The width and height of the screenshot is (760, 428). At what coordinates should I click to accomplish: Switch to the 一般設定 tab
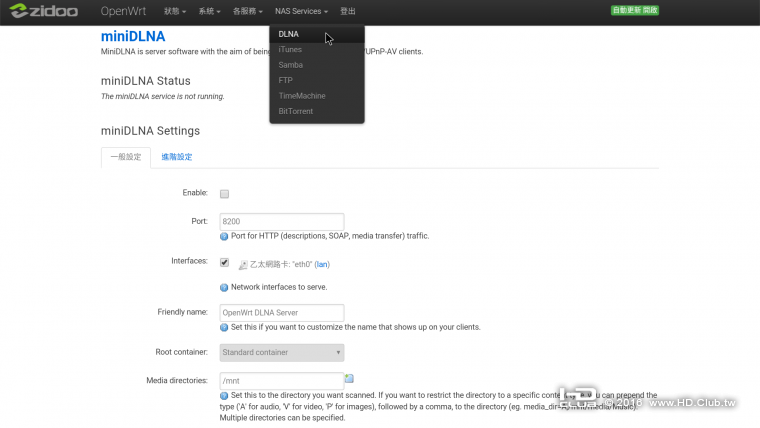126,157
